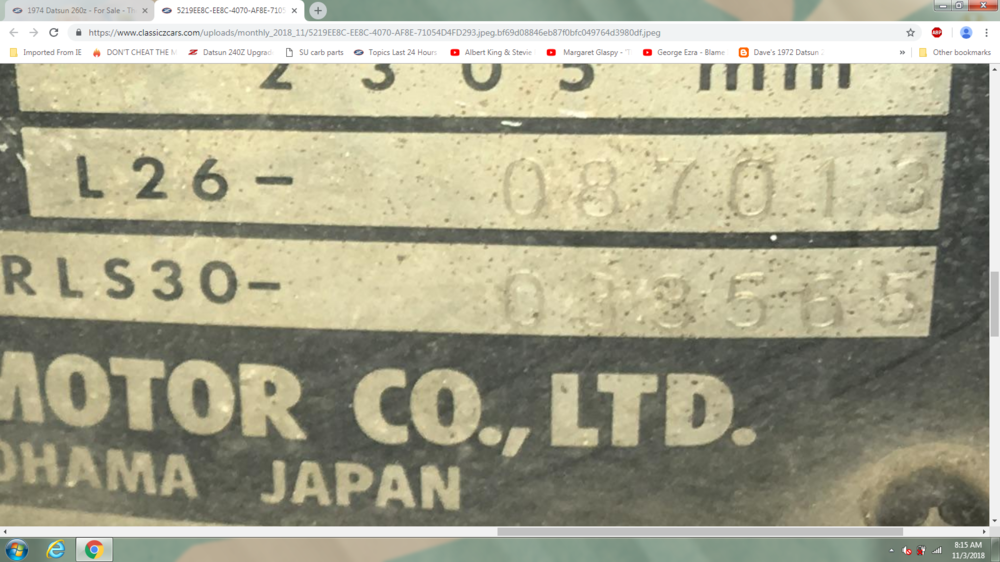Open SU carb parts bookmark
The height and width of the screenshot is (562, 1000).
314,52
